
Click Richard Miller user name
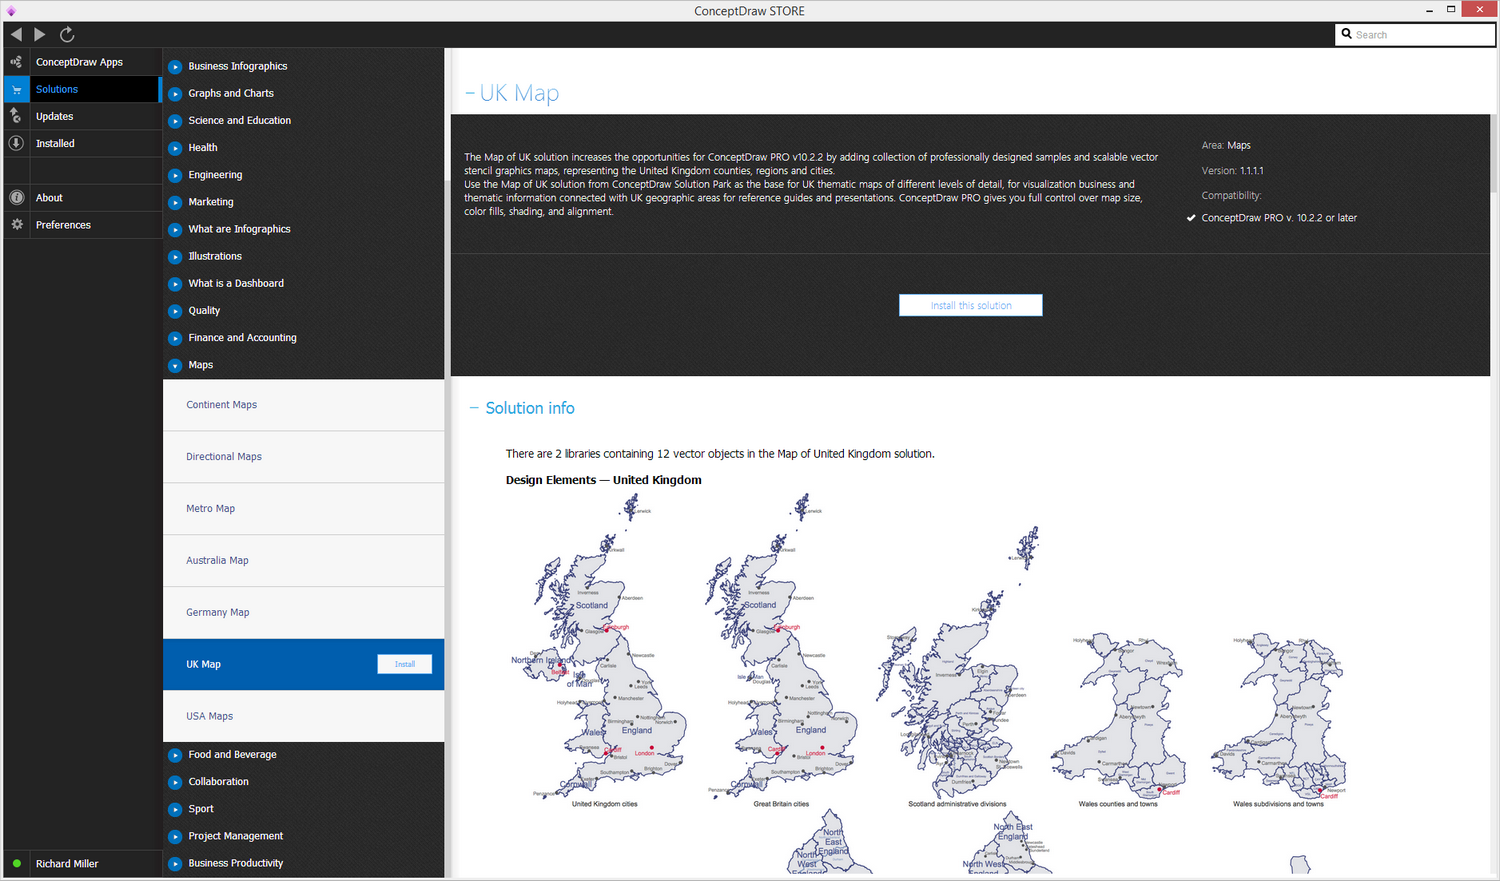coord(67,864)
